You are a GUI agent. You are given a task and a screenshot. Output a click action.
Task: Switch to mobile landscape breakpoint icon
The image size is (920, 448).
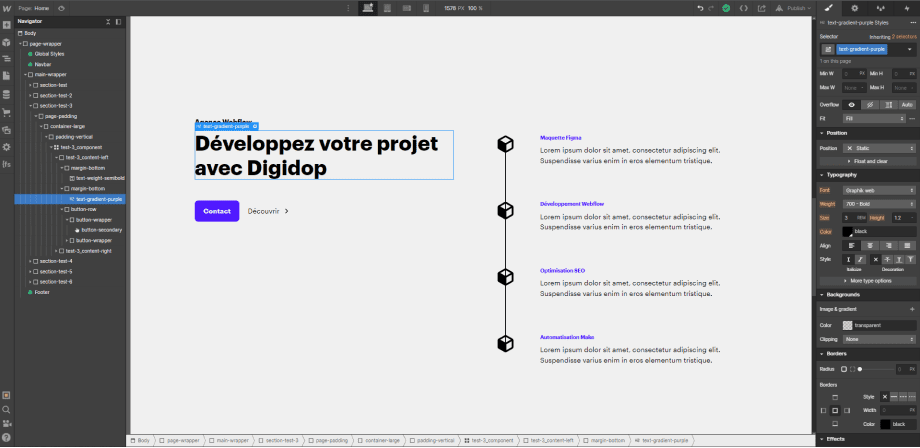406,8
